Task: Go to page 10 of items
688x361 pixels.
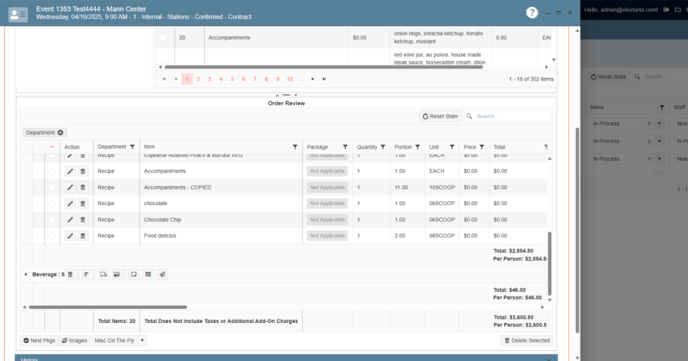Action: pyautogui.click(x=290, y=79)
